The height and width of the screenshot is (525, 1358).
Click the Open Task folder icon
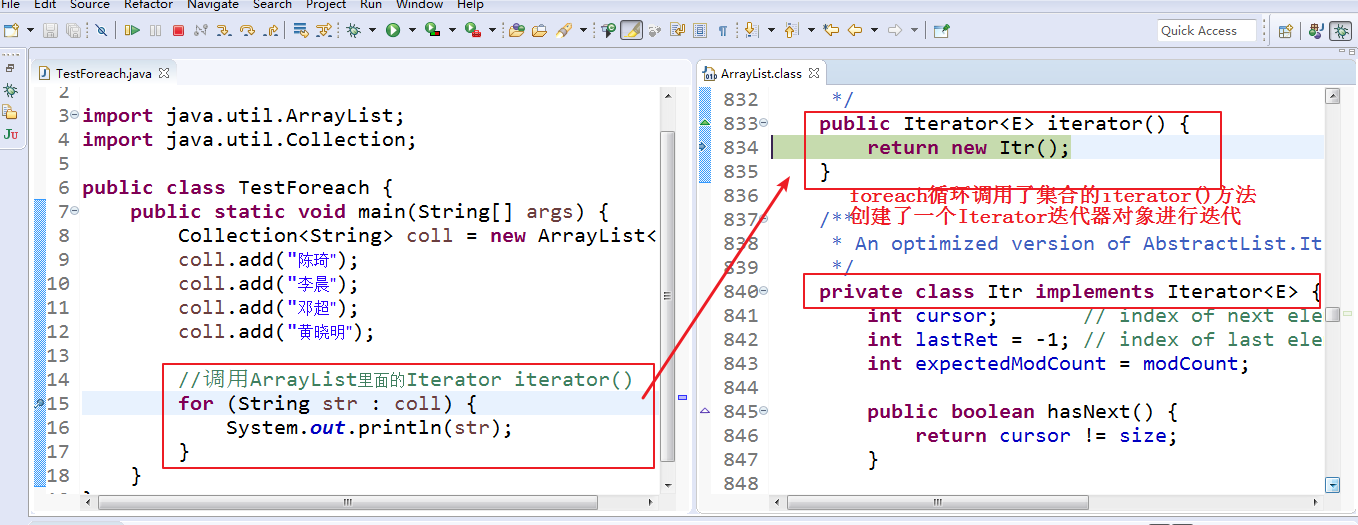click(538, 31)
